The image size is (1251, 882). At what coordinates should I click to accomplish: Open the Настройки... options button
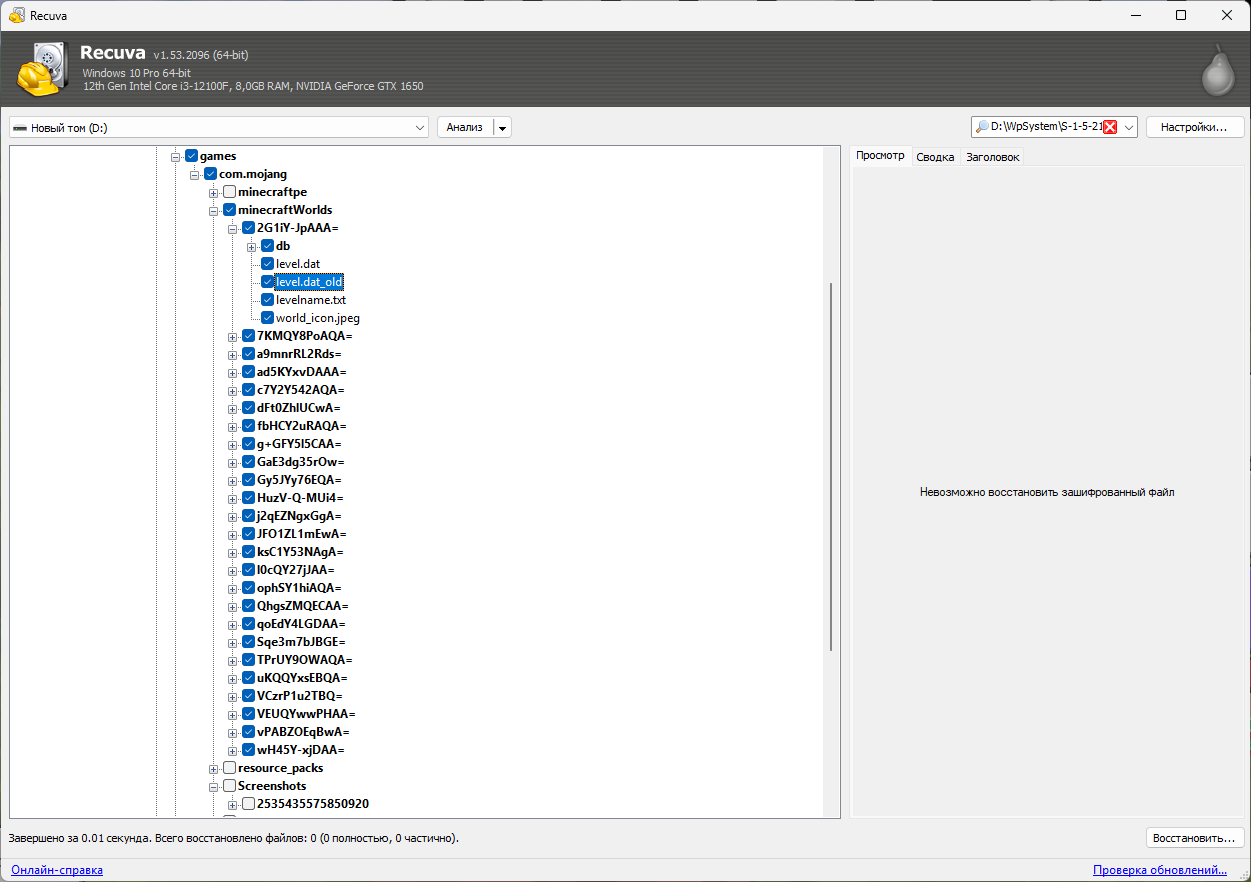1194,127
